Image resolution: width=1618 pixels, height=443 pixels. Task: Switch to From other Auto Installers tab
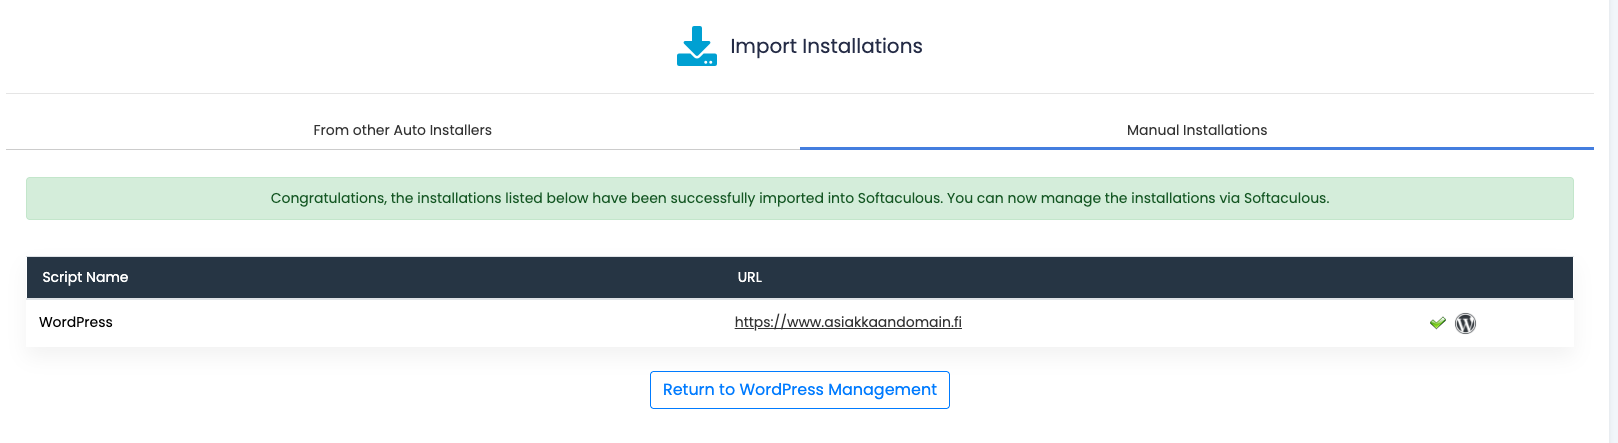click(402, 130)
